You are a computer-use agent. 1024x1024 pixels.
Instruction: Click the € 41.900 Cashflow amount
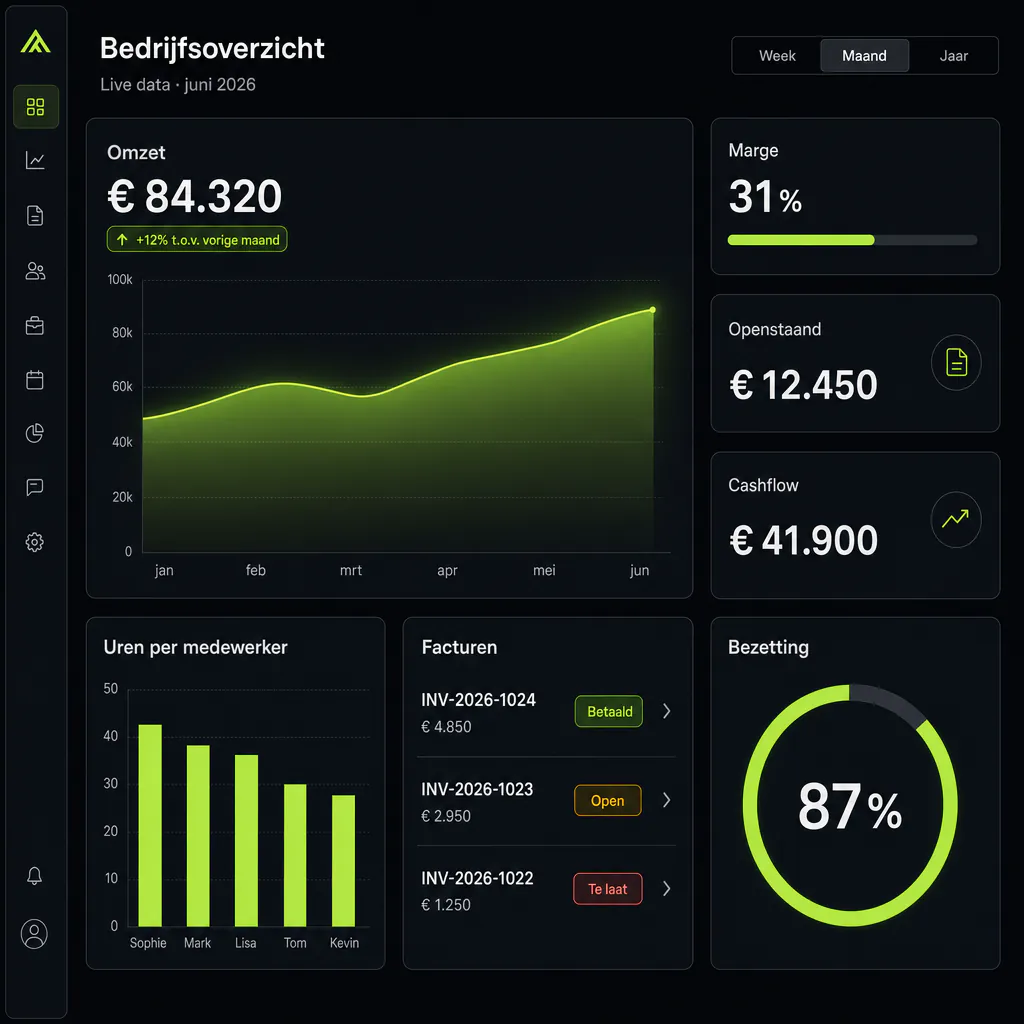click(803, 541)
